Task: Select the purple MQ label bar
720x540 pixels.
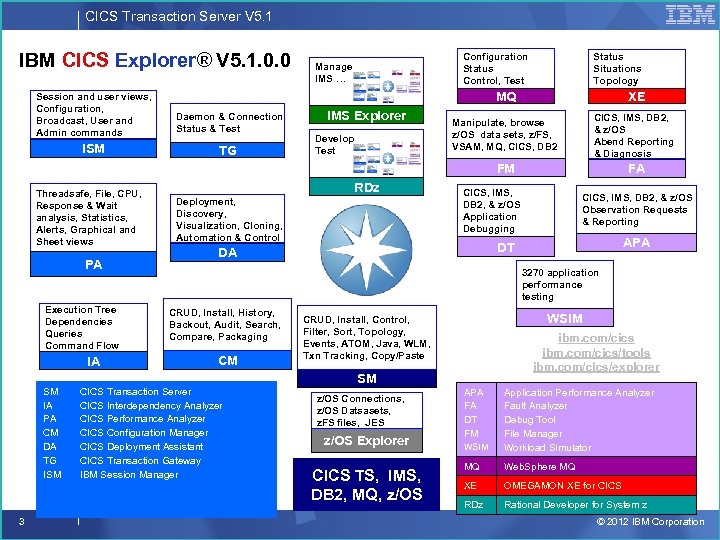Action: tap(506, 96)
